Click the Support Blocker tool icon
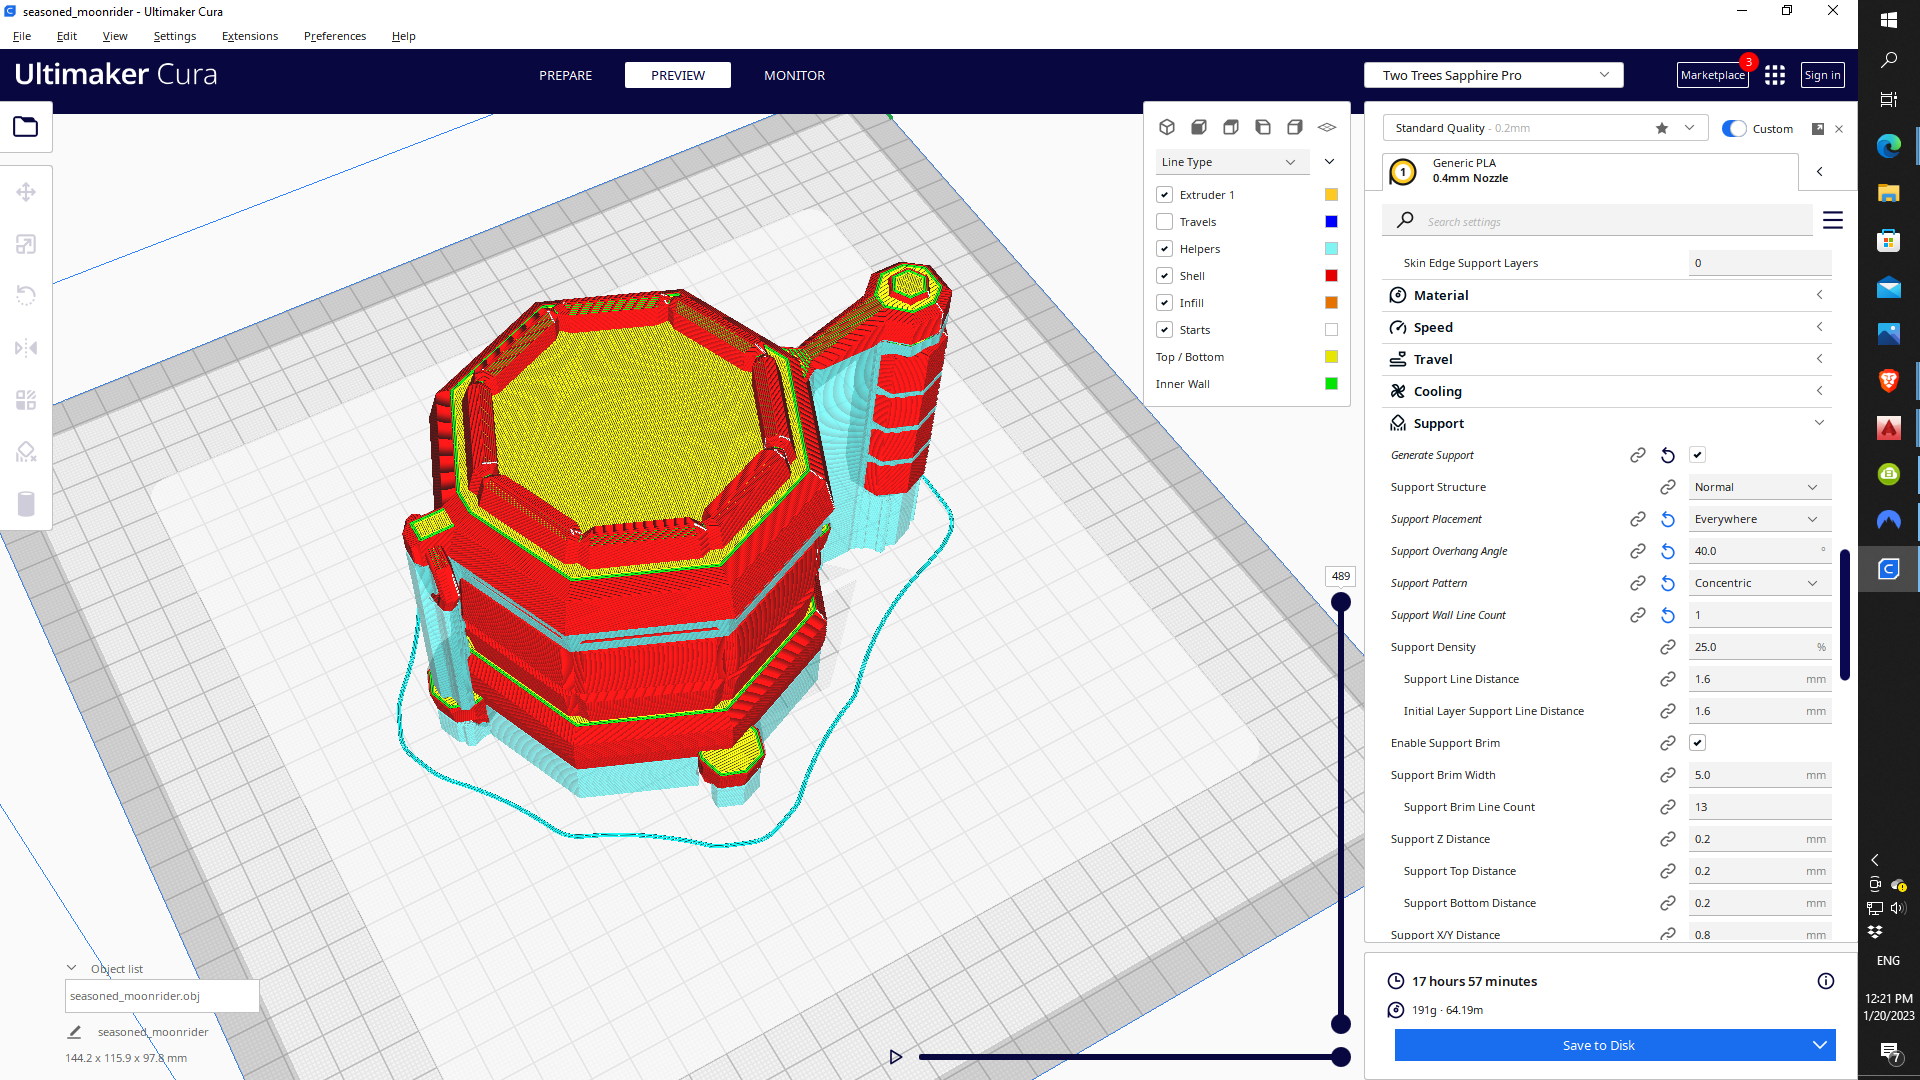The image size is (1920, 1080). click(x=26, y=452)
